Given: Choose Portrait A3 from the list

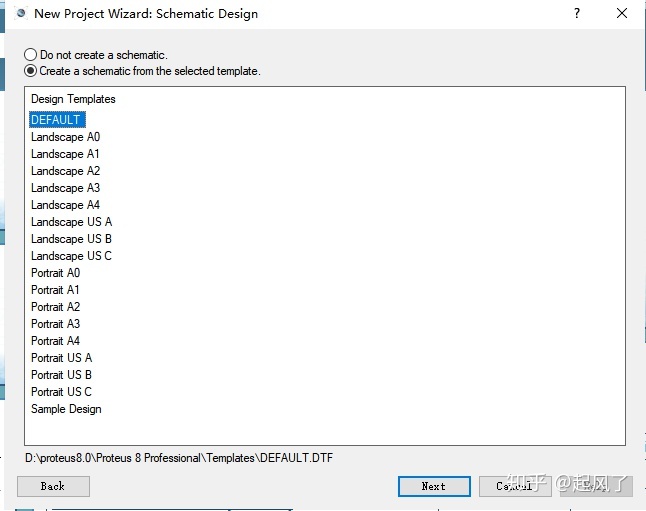Looking at the screenshot, I should tap(56, 324).
